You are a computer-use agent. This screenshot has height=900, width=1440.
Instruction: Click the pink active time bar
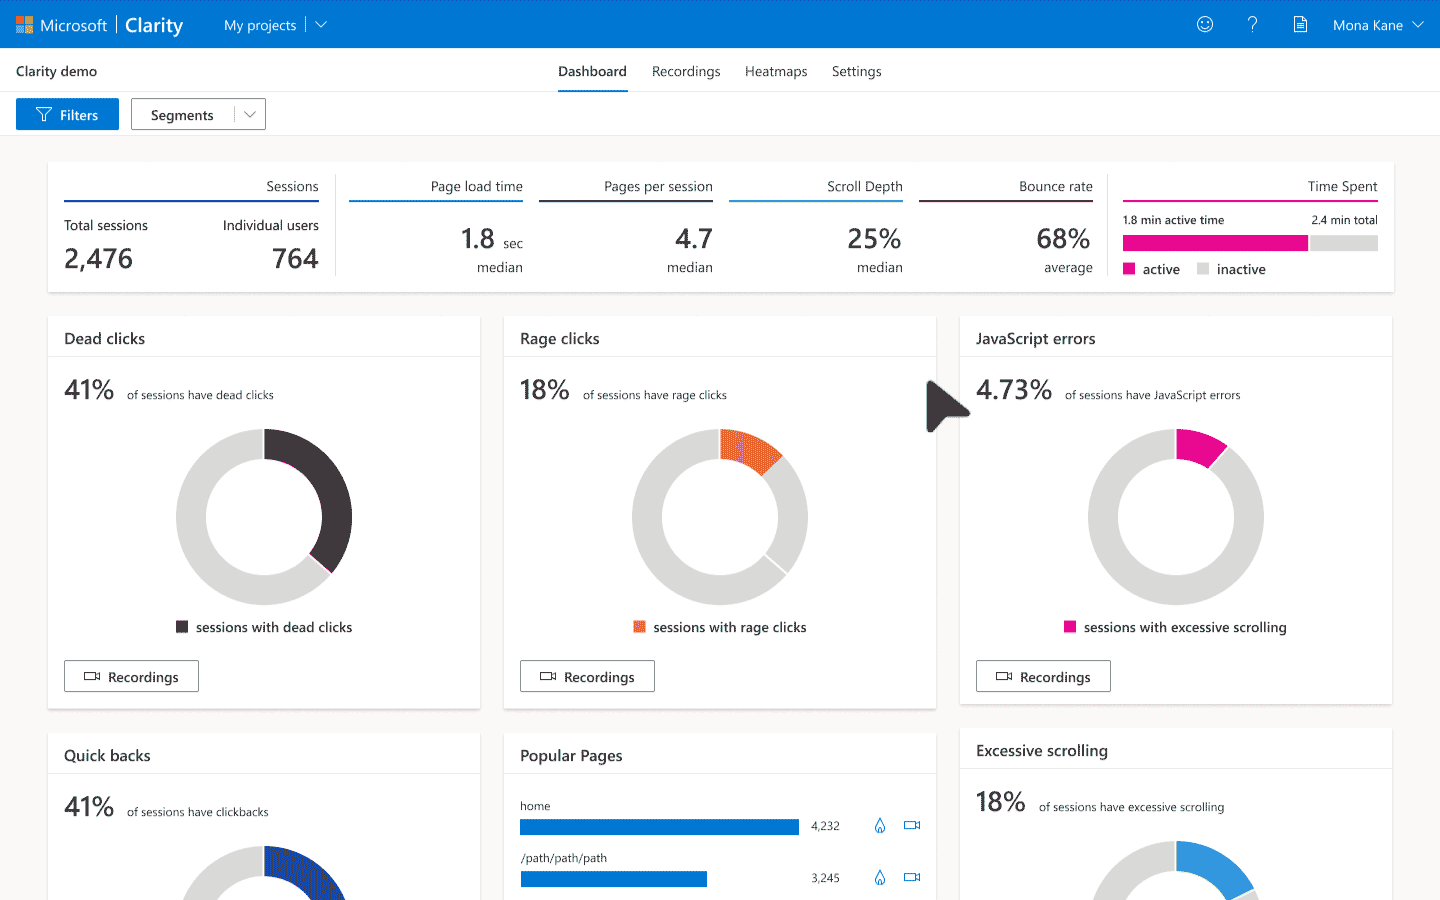pyautogui.click(x=1215, y=243)
